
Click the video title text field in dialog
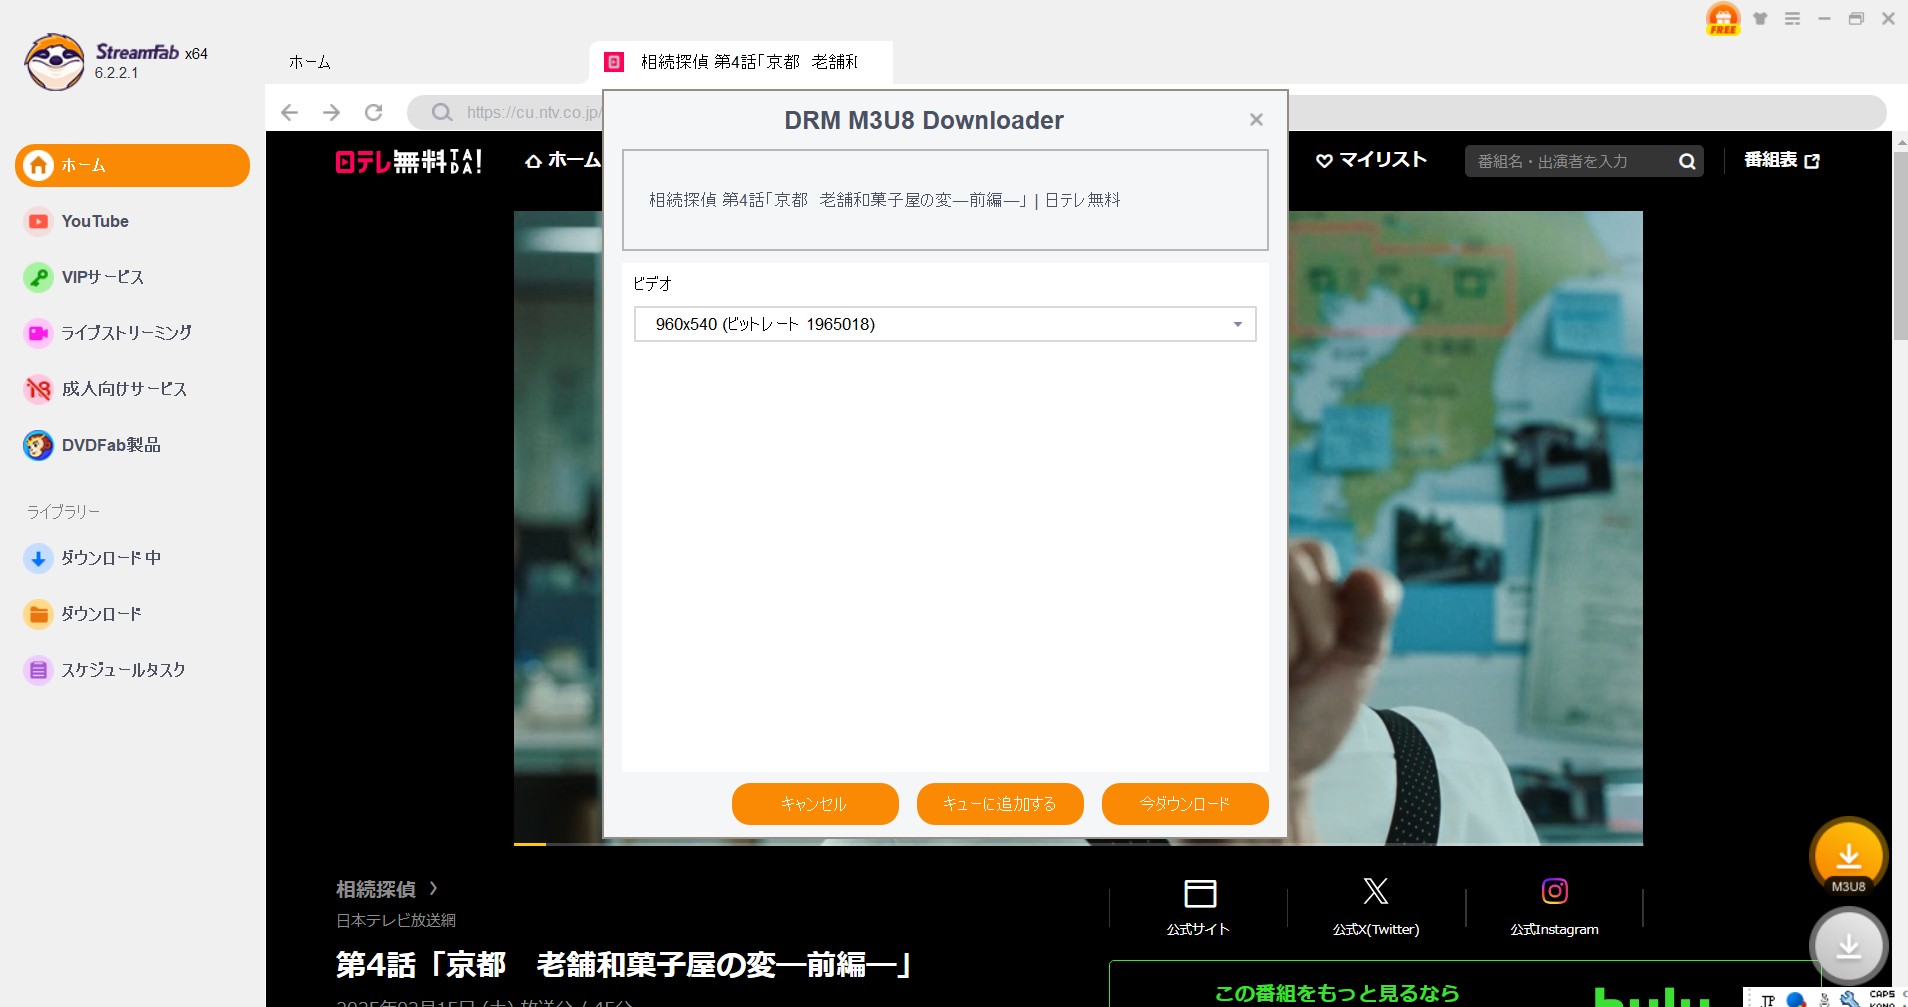(945, 200)
